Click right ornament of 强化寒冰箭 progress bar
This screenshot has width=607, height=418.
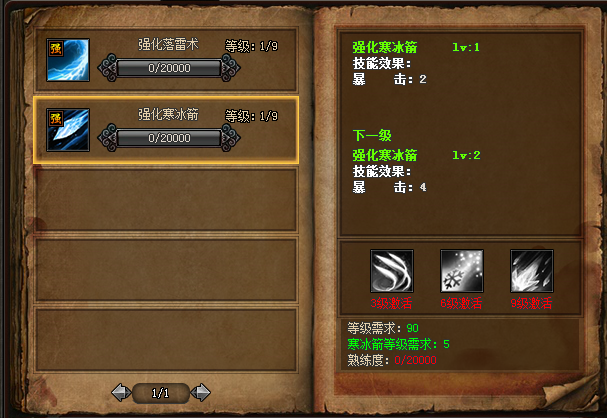tap(230, 138)
